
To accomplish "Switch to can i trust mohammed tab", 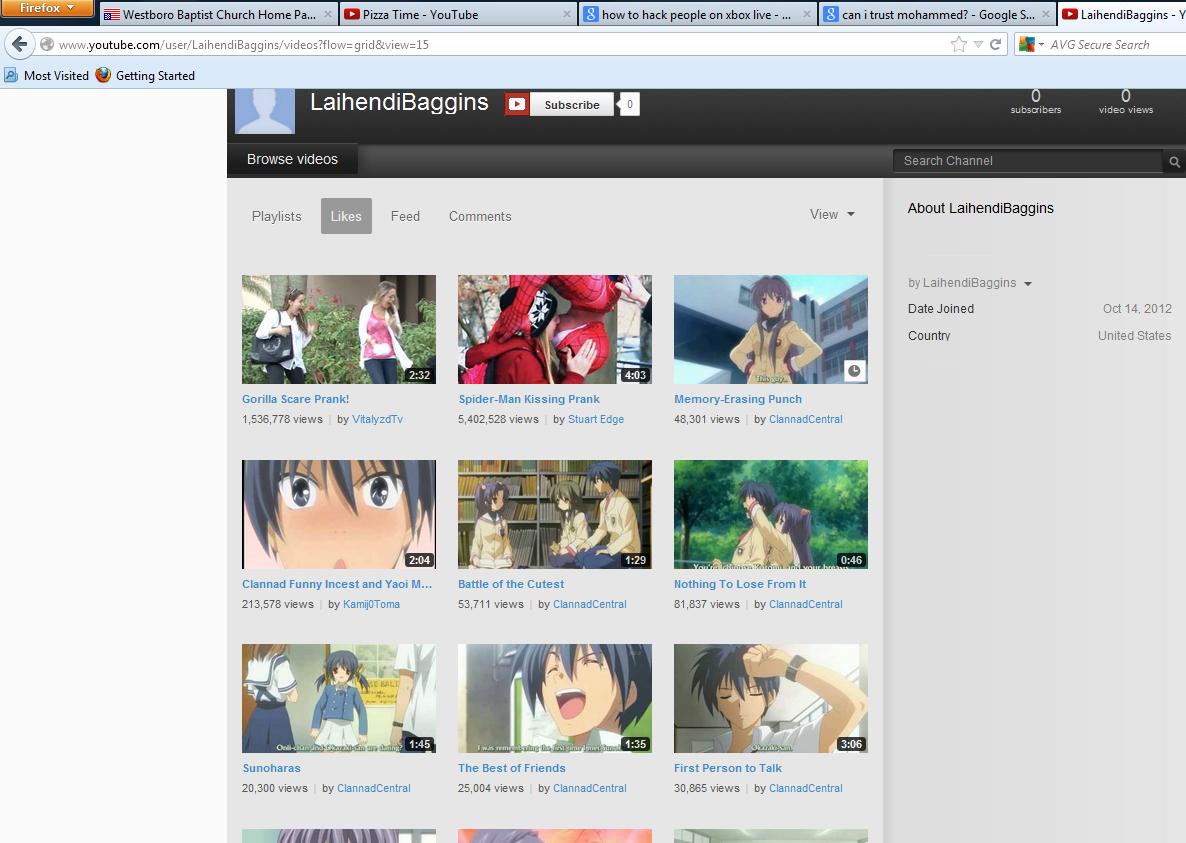I will pos(936,14).
